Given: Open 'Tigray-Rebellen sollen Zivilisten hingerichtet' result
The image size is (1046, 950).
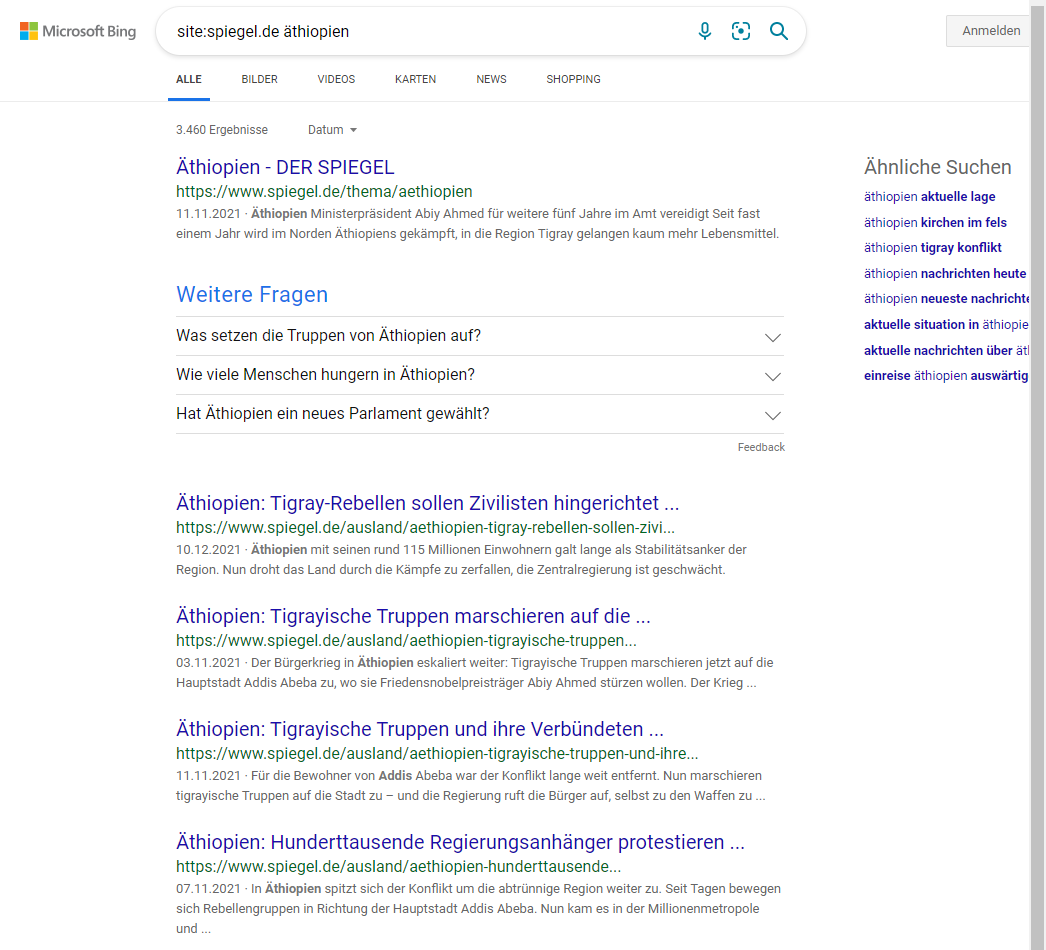Looking at the screenshot, I should (x=428, y=503).
